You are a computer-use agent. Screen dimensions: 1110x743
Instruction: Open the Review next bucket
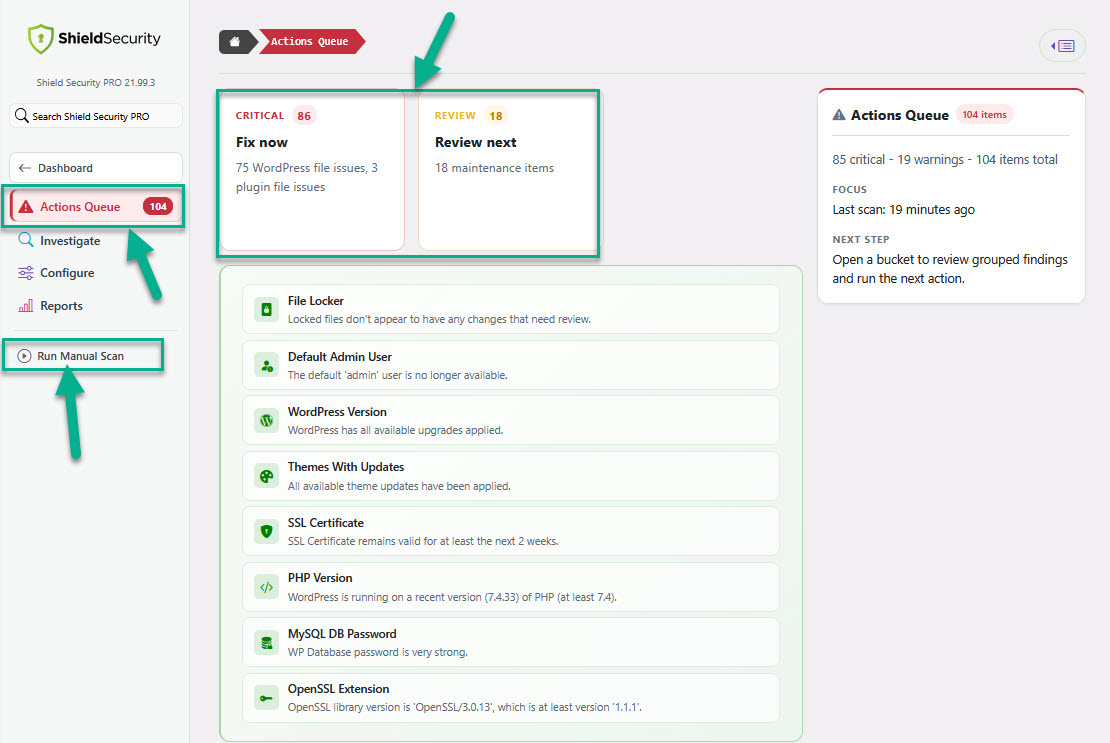pos(508,171)
